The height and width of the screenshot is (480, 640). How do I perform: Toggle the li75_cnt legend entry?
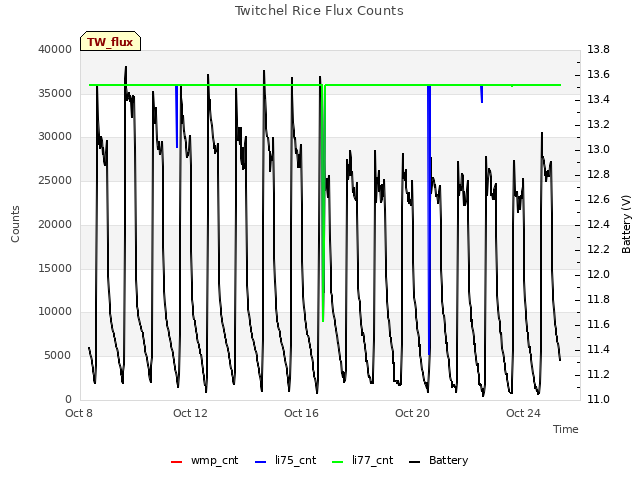[x=285, y=460]
